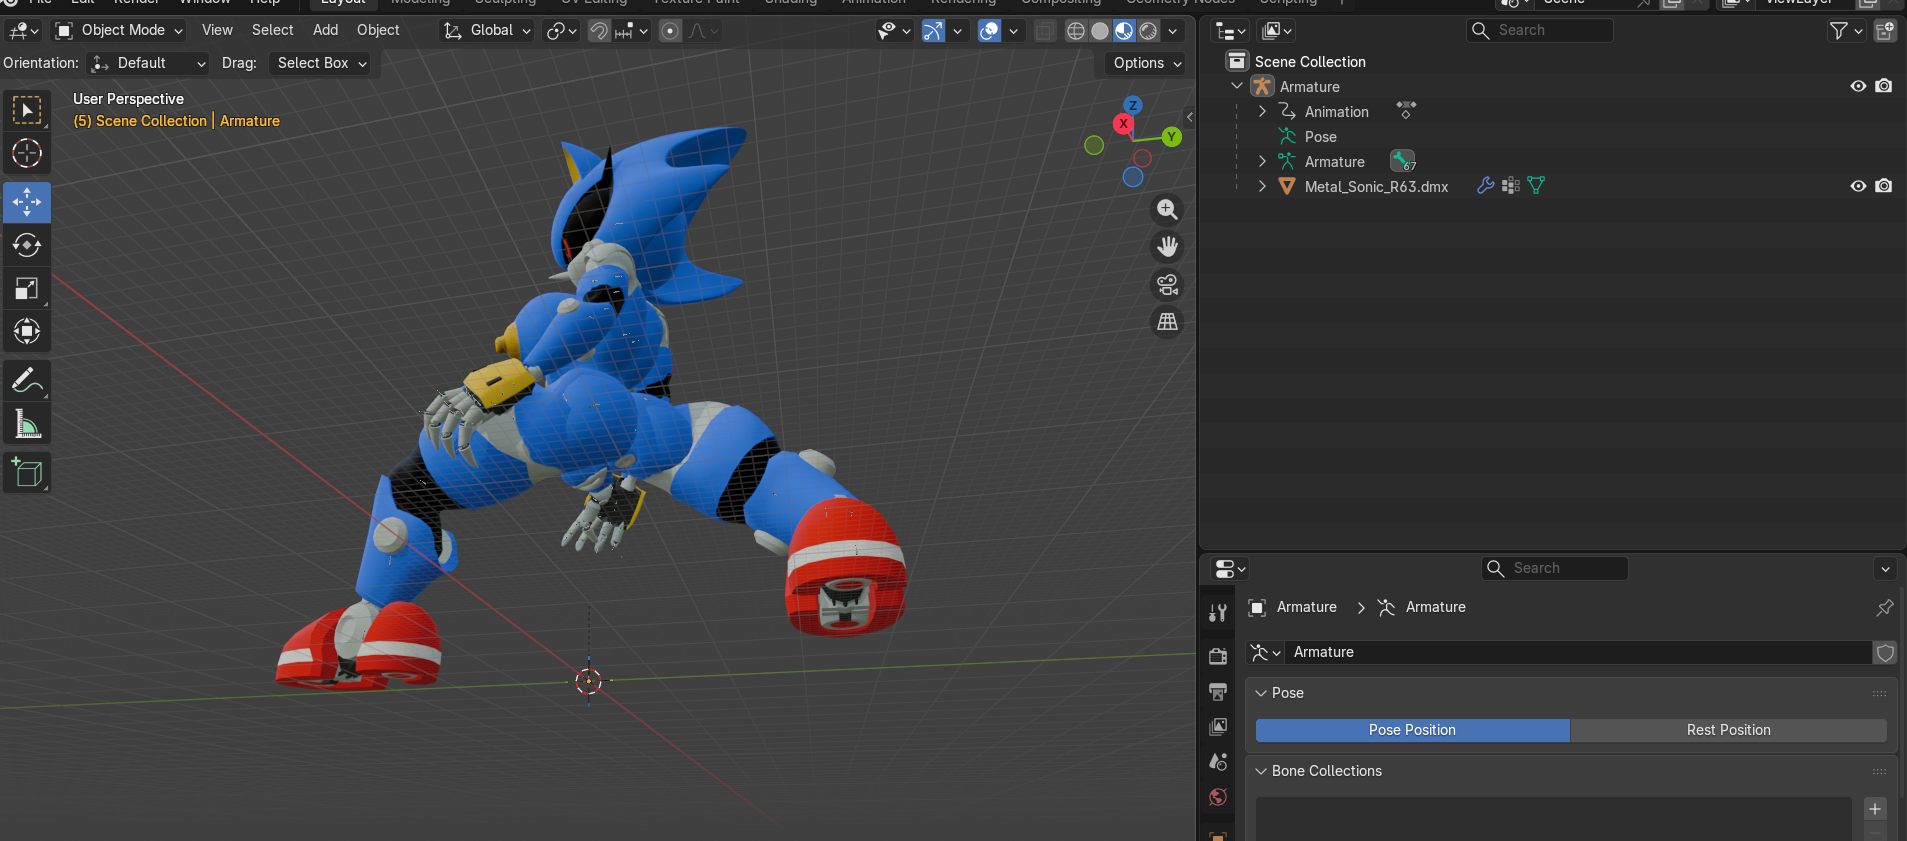Open the Object menu
Image resolution: width=1907 pixels, height=841 pixels.
tap(378, 30)
